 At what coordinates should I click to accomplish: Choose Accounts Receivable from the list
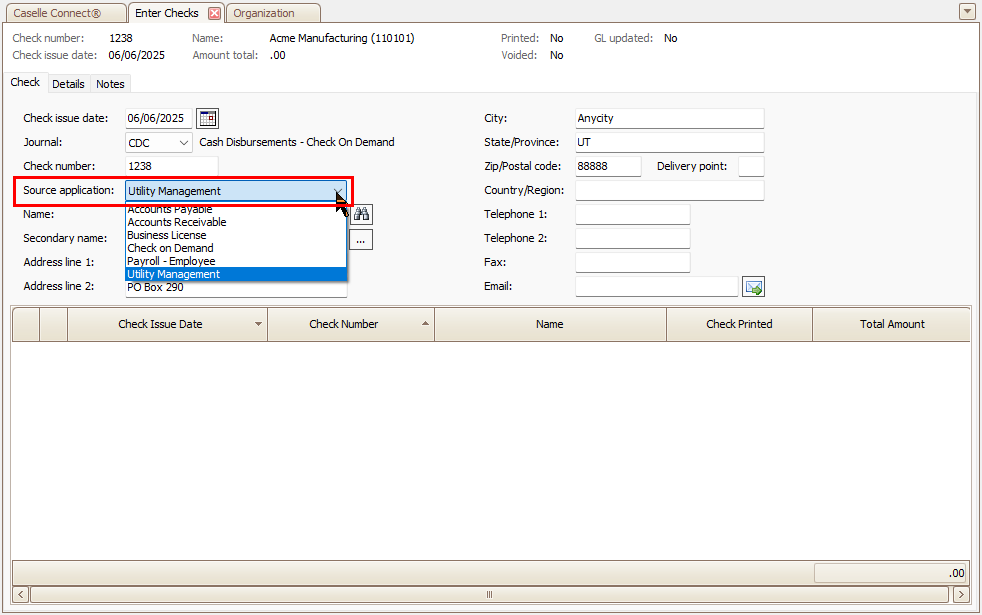pyautogui.click(x=177, y=222)
